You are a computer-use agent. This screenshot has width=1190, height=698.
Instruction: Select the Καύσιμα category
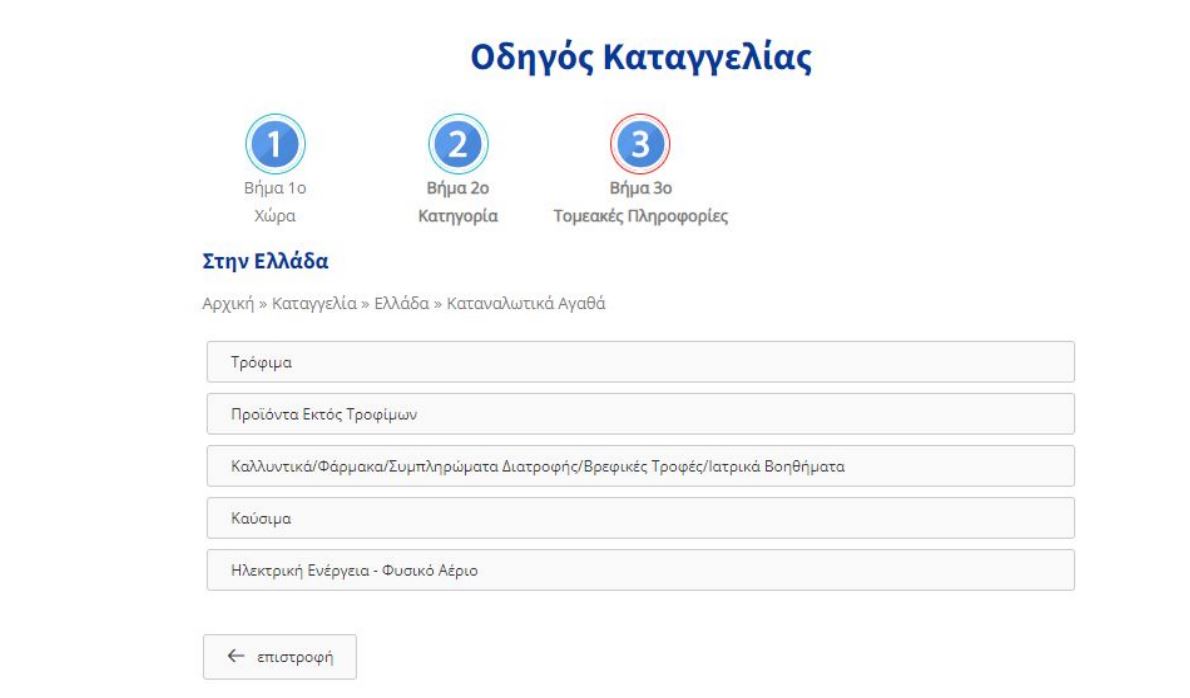640,518
